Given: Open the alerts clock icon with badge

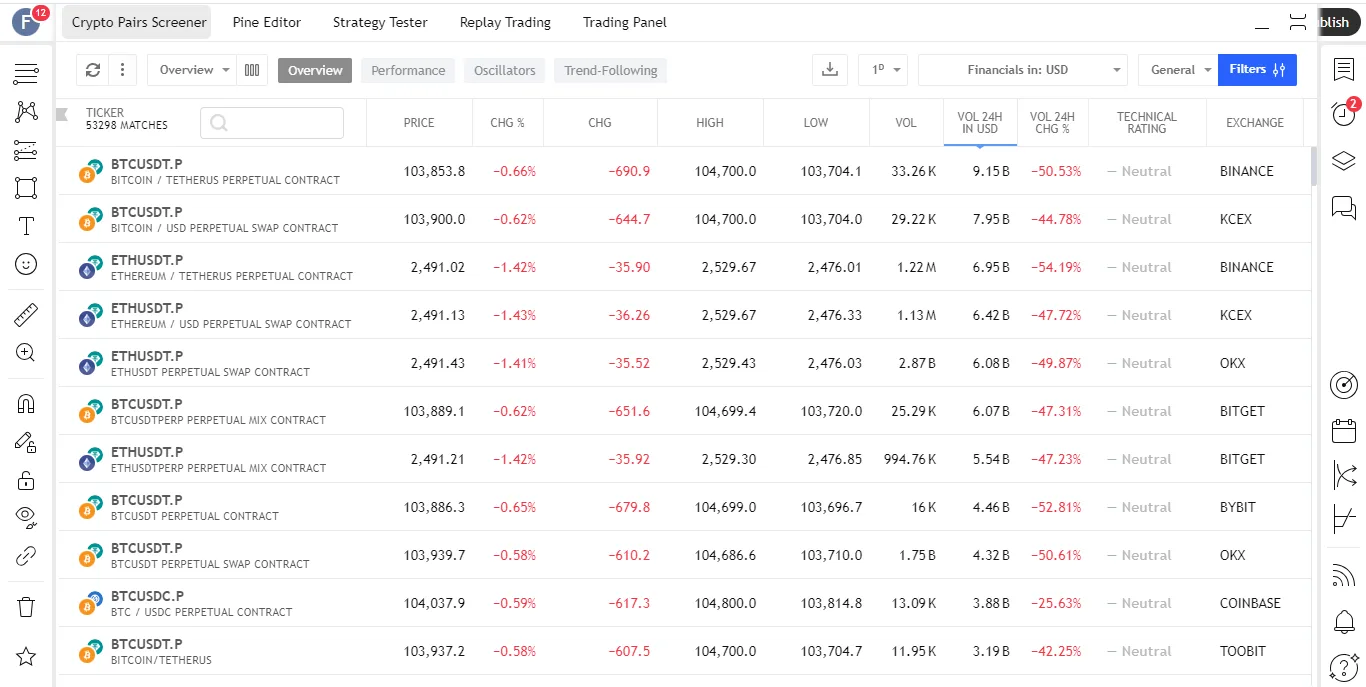Looking at the screenshot, I should [1344, 113].
